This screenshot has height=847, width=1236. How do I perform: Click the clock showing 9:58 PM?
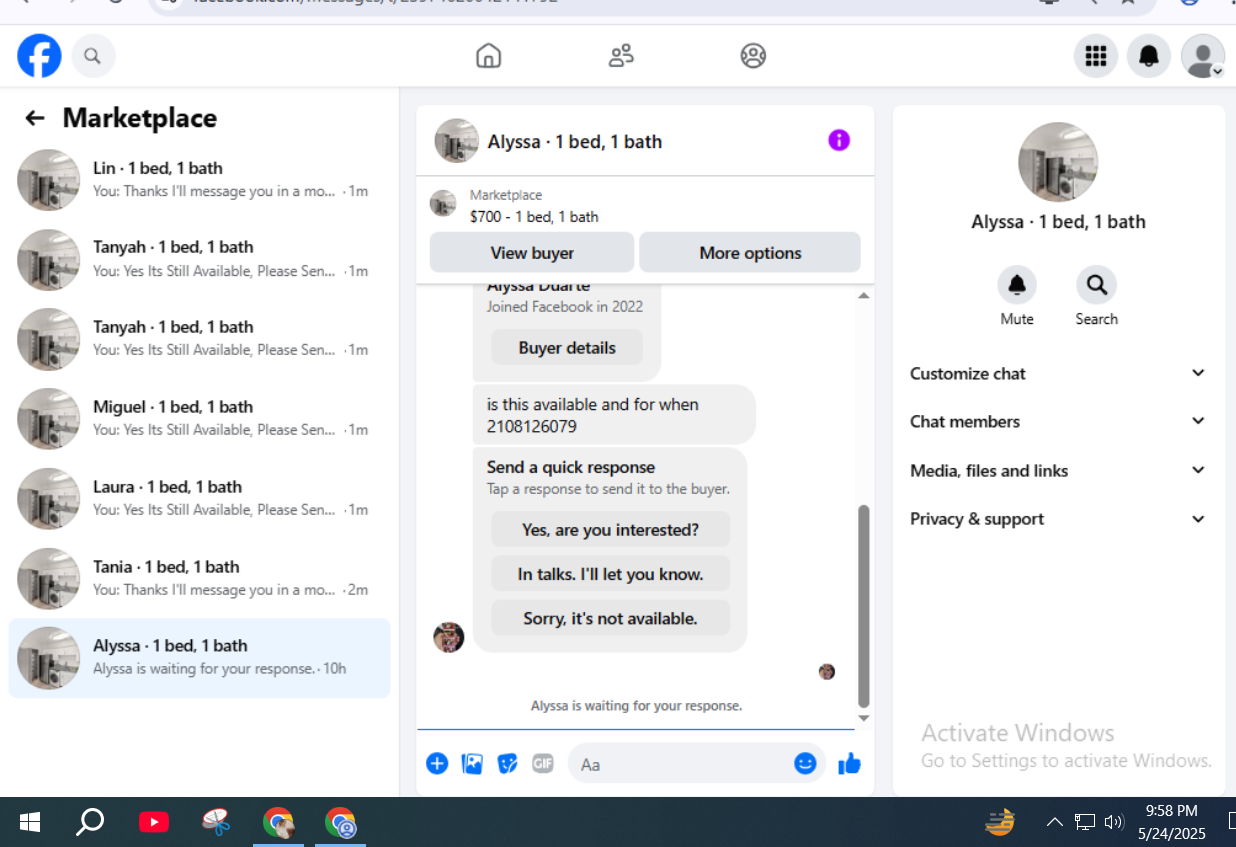(x=1172, y=811)
